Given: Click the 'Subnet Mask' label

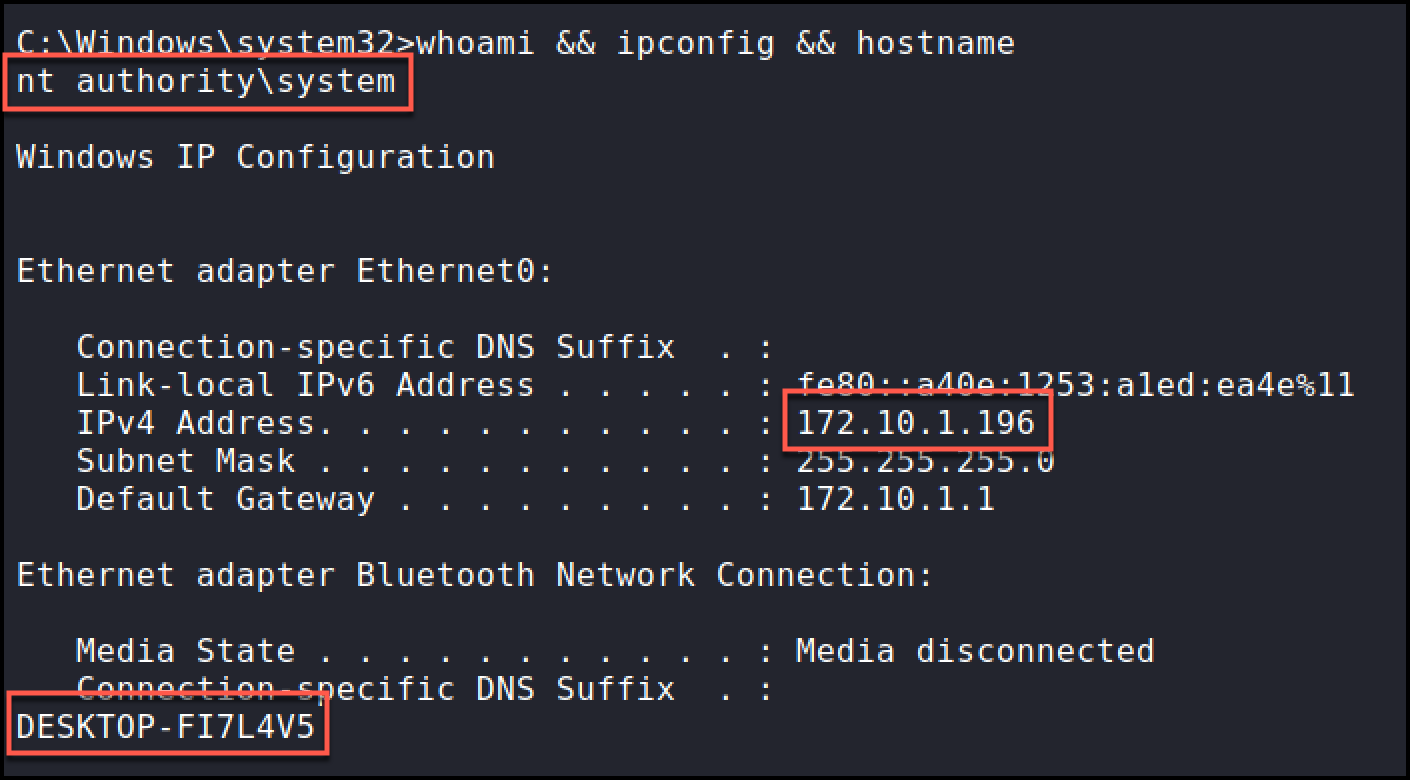Looking at the screenshot, I should 185,462.
